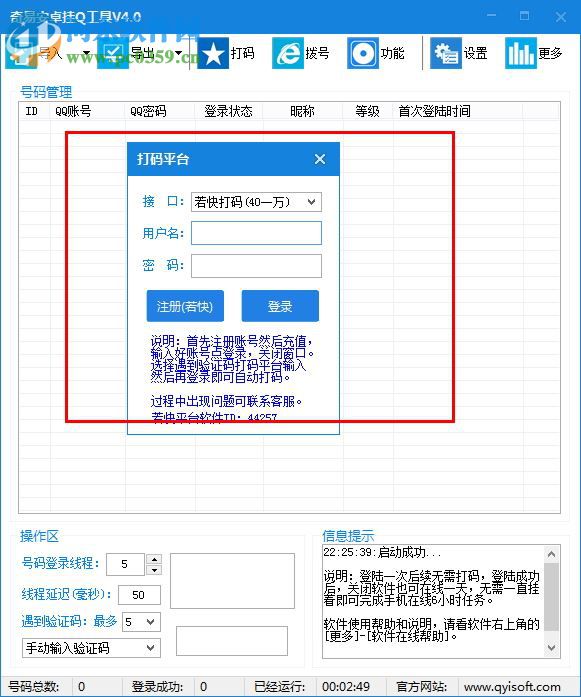Click the empty box below the 最多 dropdown
The height and width of the screenshot is (697, 581).
[x=232, y=641]
